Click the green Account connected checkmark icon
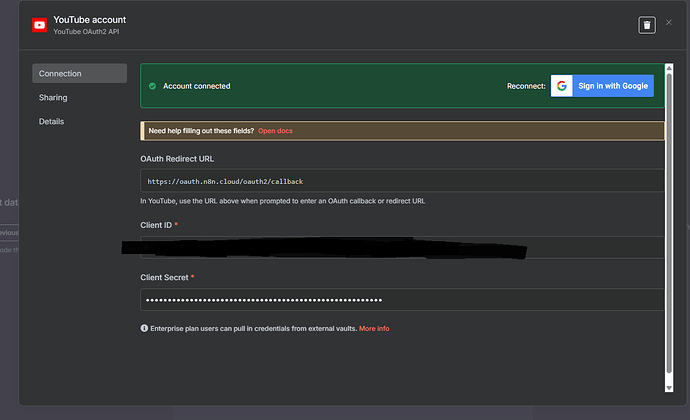Image resolution: width=690 pixels, height=420 pixels. [x=152, y=86]
